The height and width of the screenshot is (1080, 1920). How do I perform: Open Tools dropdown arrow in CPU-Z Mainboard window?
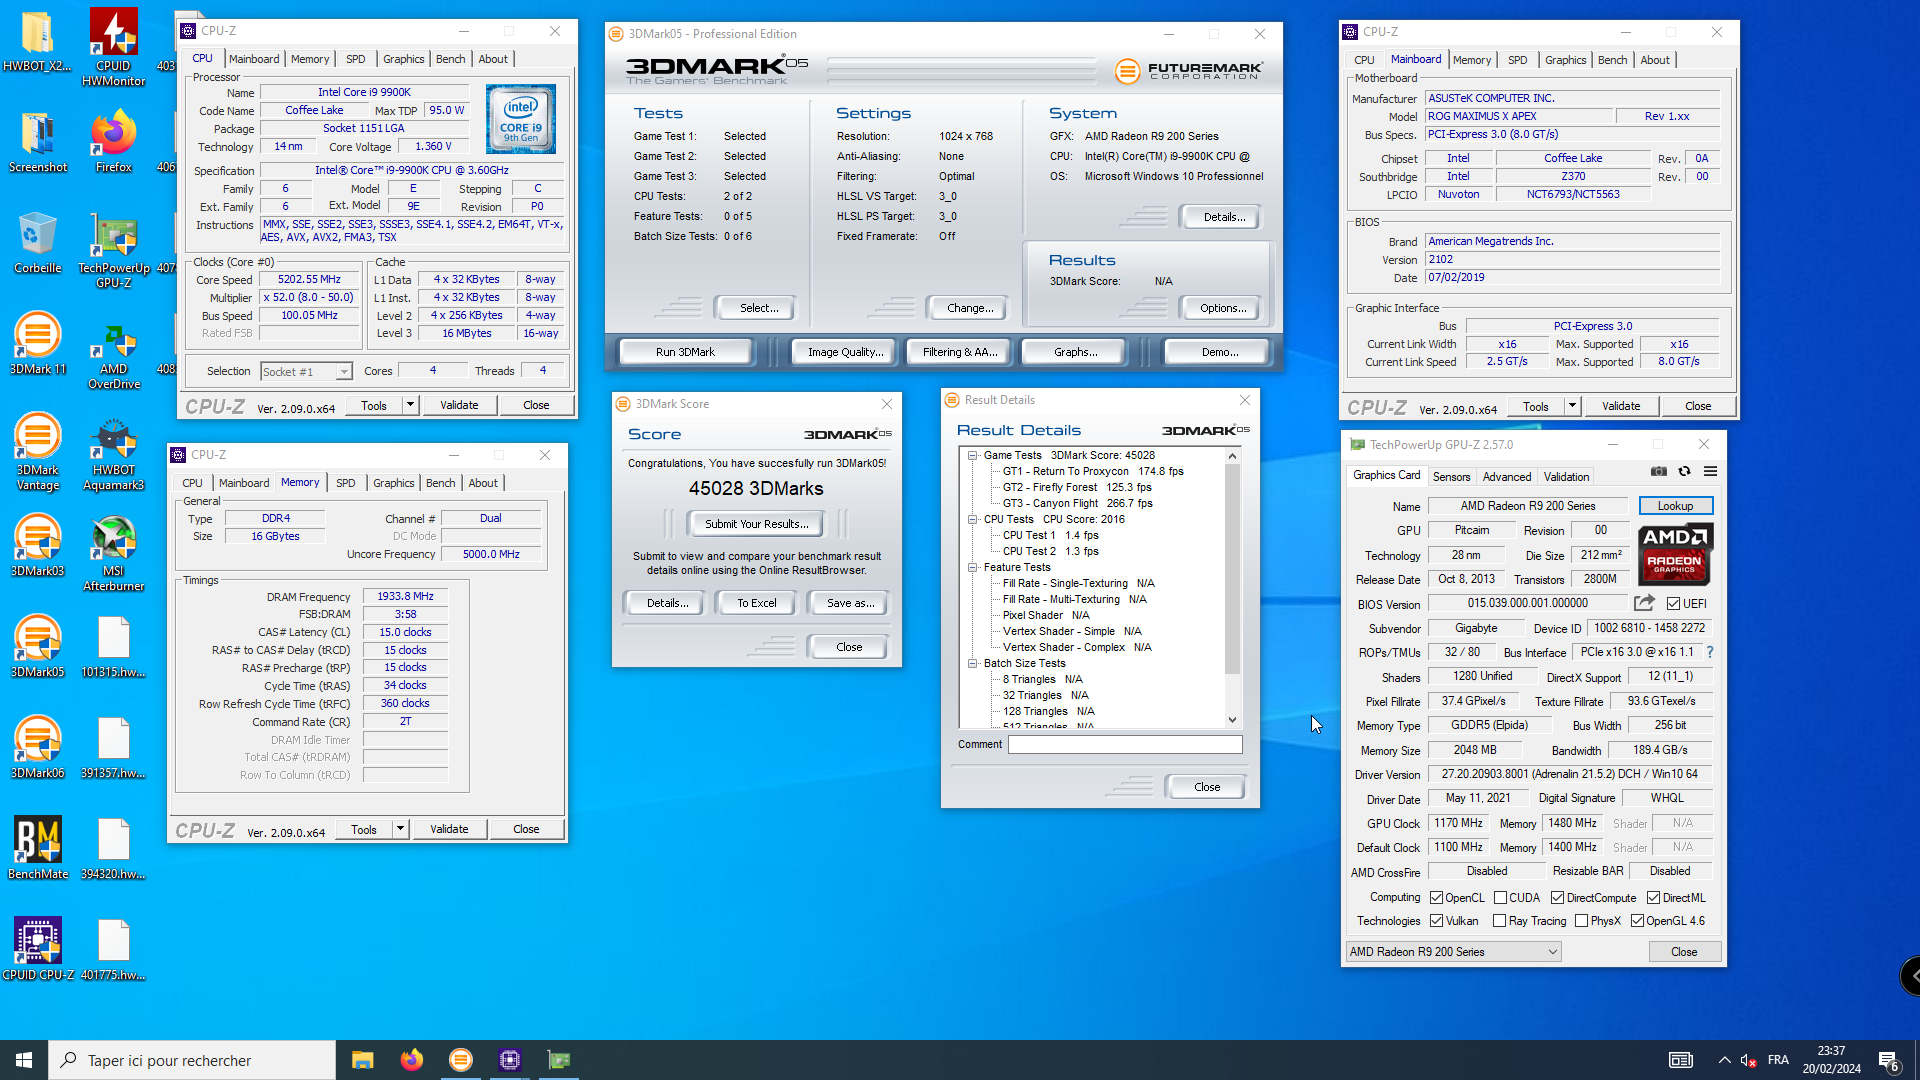[1572, 406]
